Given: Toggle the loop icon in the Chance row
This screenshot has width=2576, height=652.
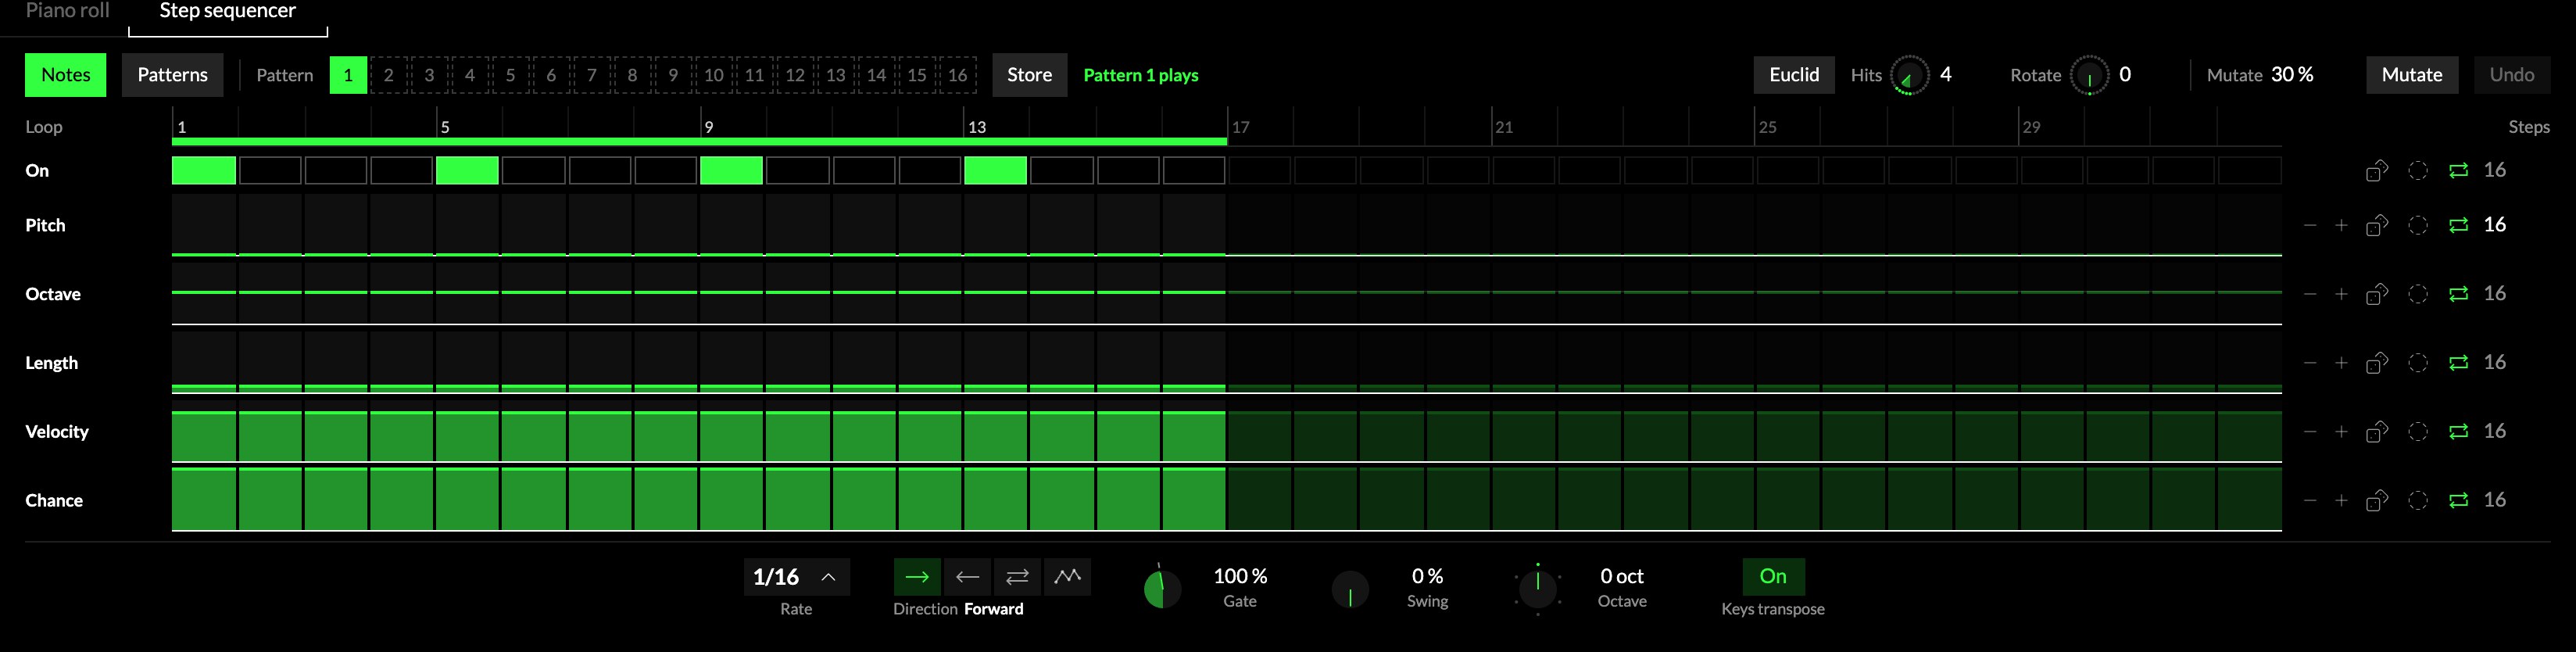Looking at the screenshot, I should (2458, 501).
